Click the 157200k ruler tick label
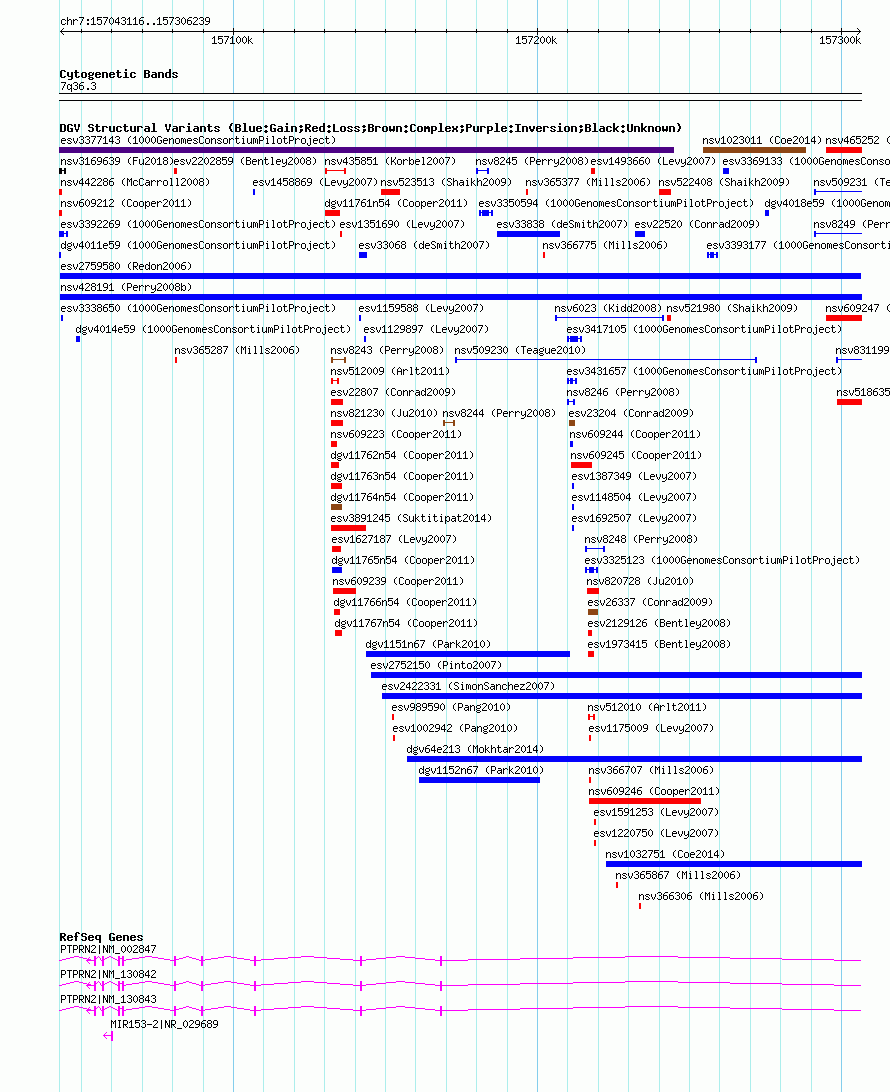The width and height of the screenshot is (890, 1092). [536, 40]
